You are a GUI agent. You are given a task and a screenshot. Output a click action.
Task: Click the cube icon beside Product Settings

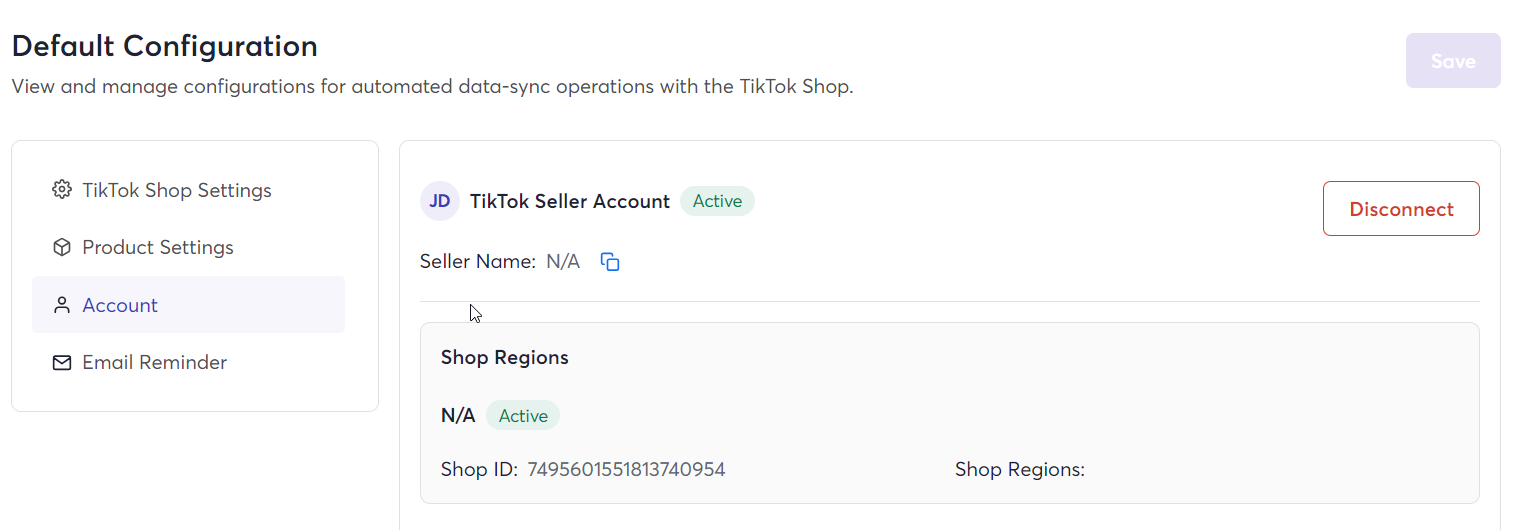(x=62, y=247)
